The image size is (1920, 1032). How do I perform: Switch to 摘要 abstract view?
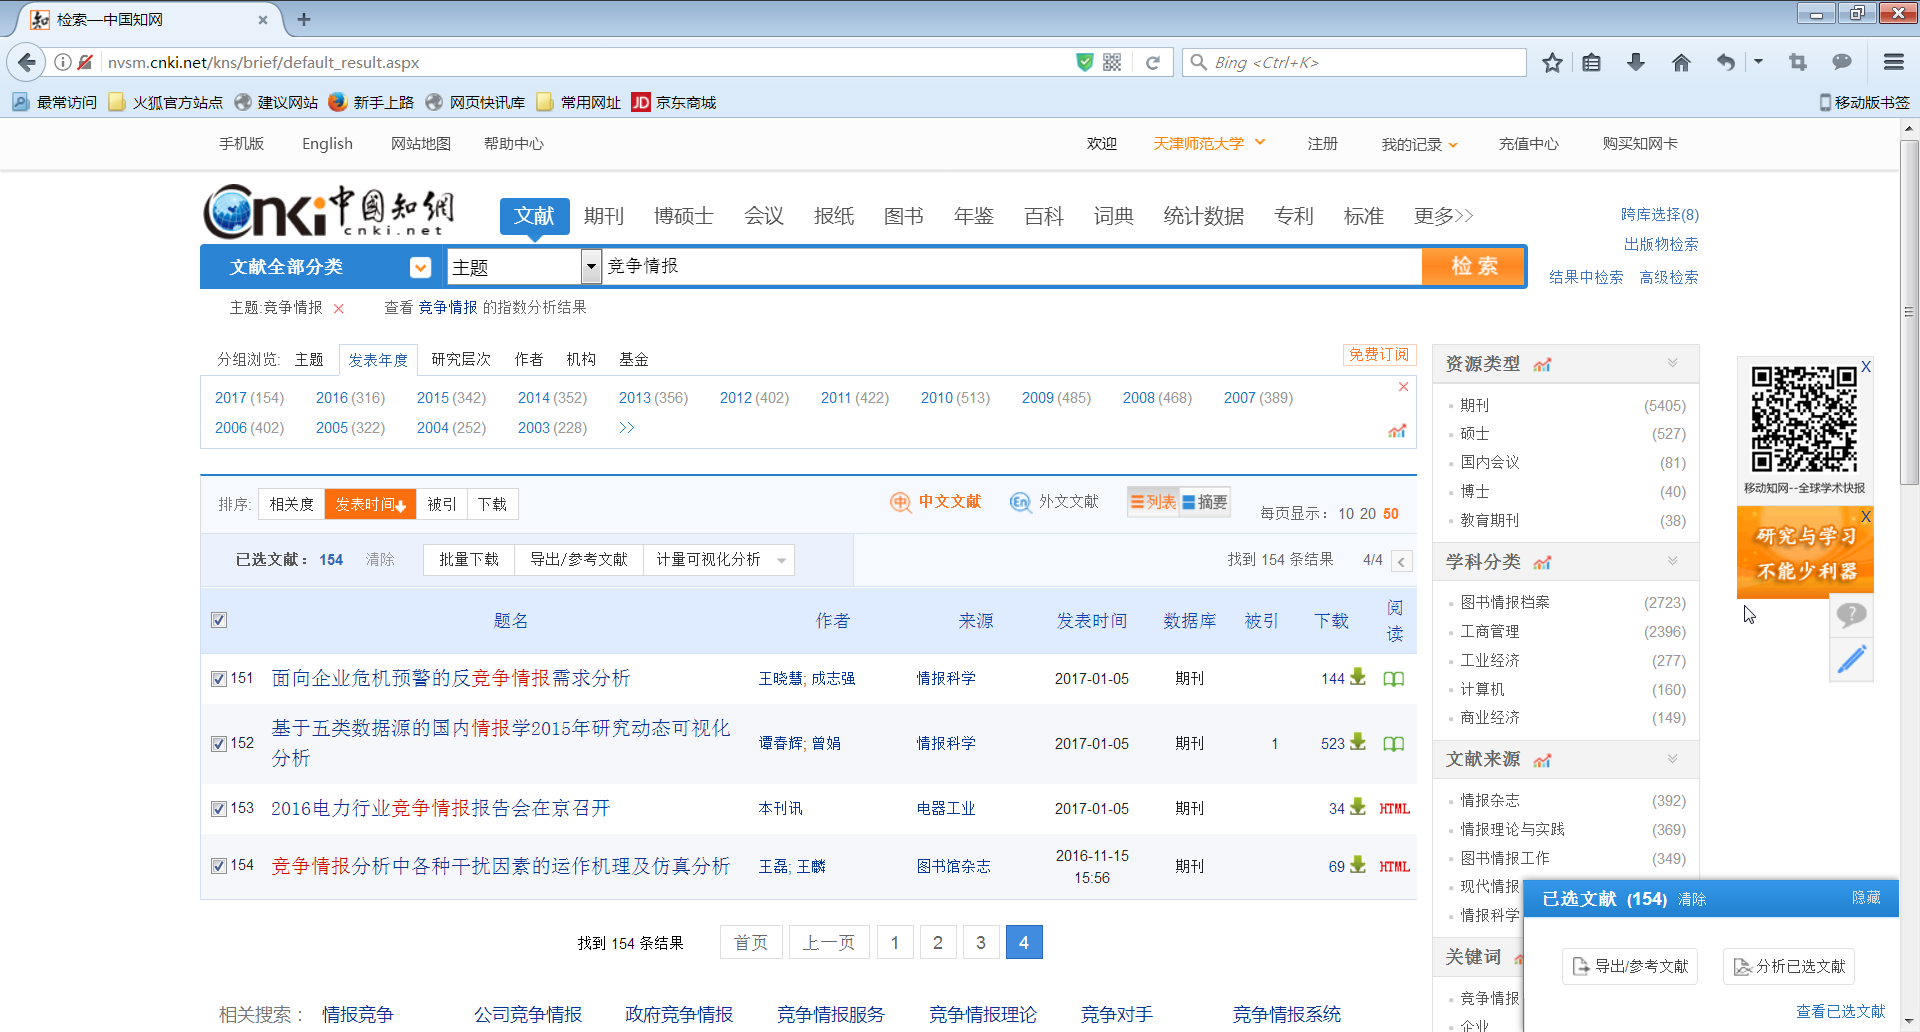(x=1204, y=502)
